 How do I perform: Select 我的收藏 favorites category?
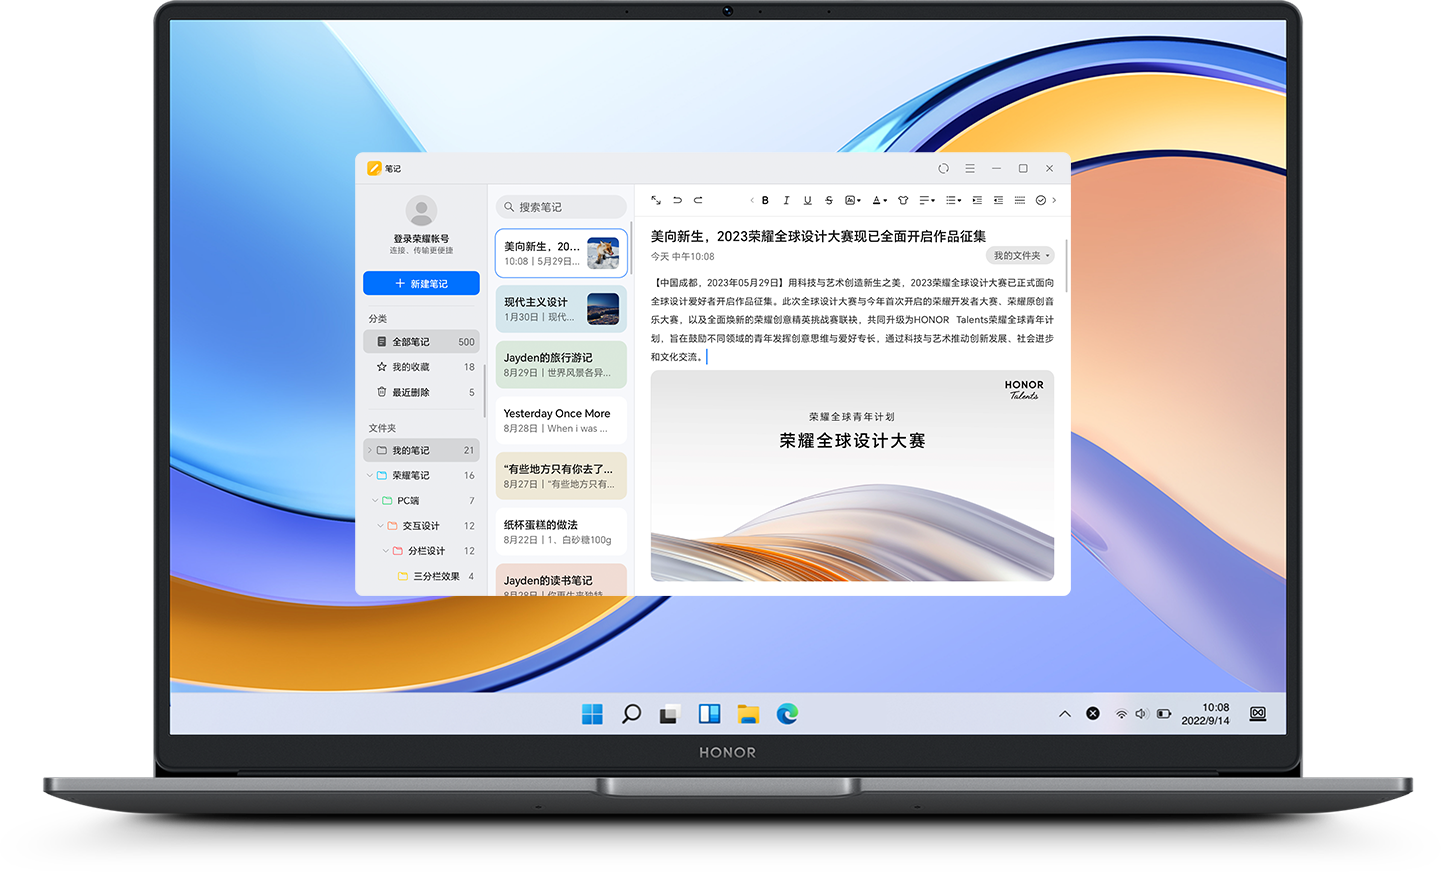[411, 367]
